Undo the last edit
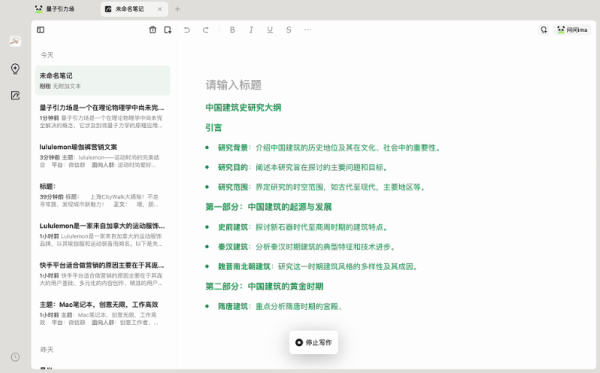This screenshot has height=373, width=600. click(187, 30)
